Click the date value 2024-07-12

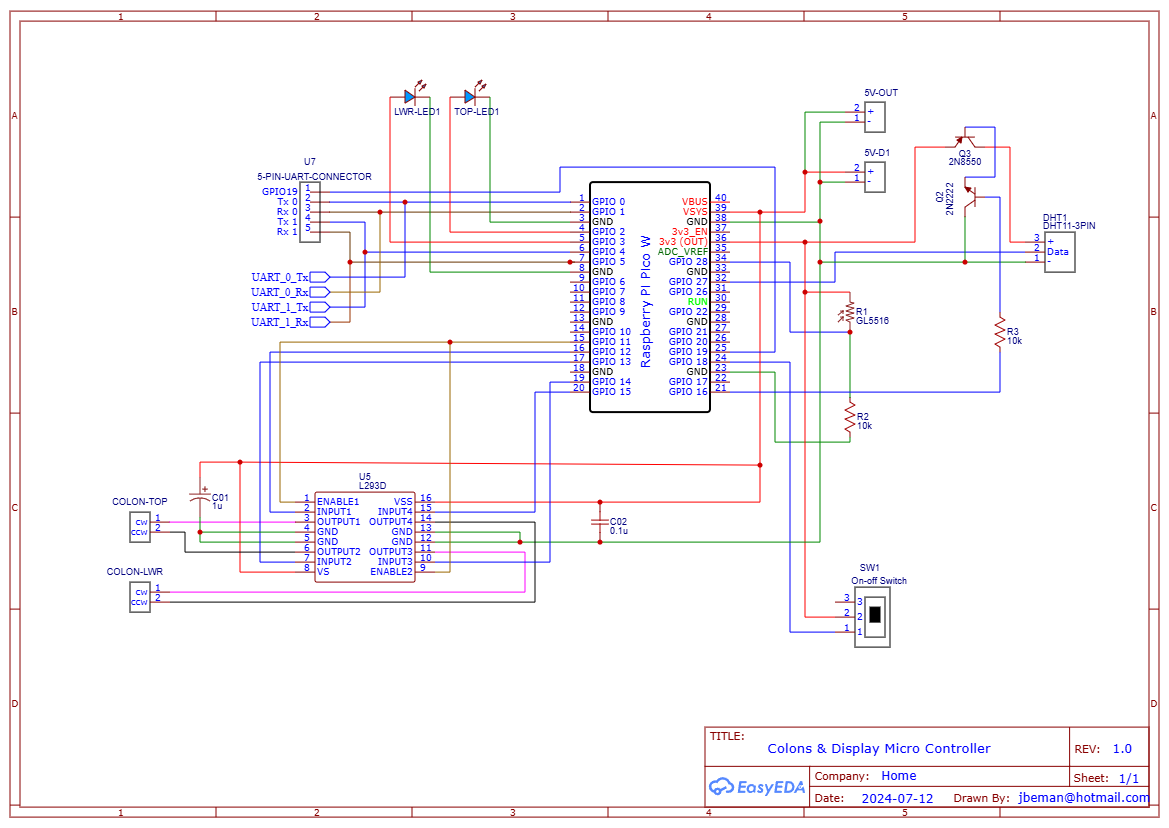[x=897, y=798]
